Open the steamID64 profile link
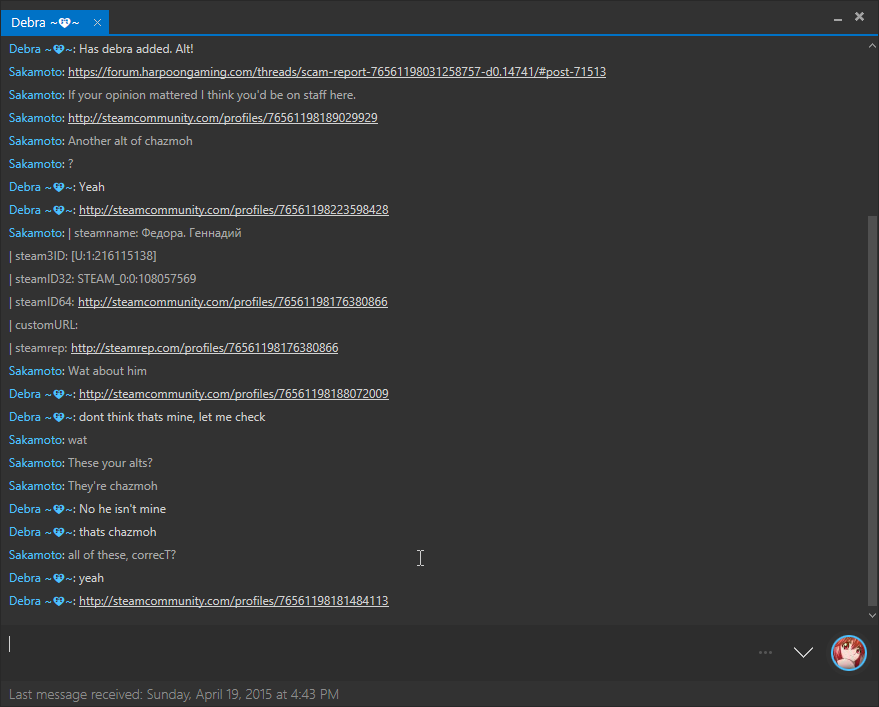Image resolution: width=879 pixels, height=707 pixels. 232,302
